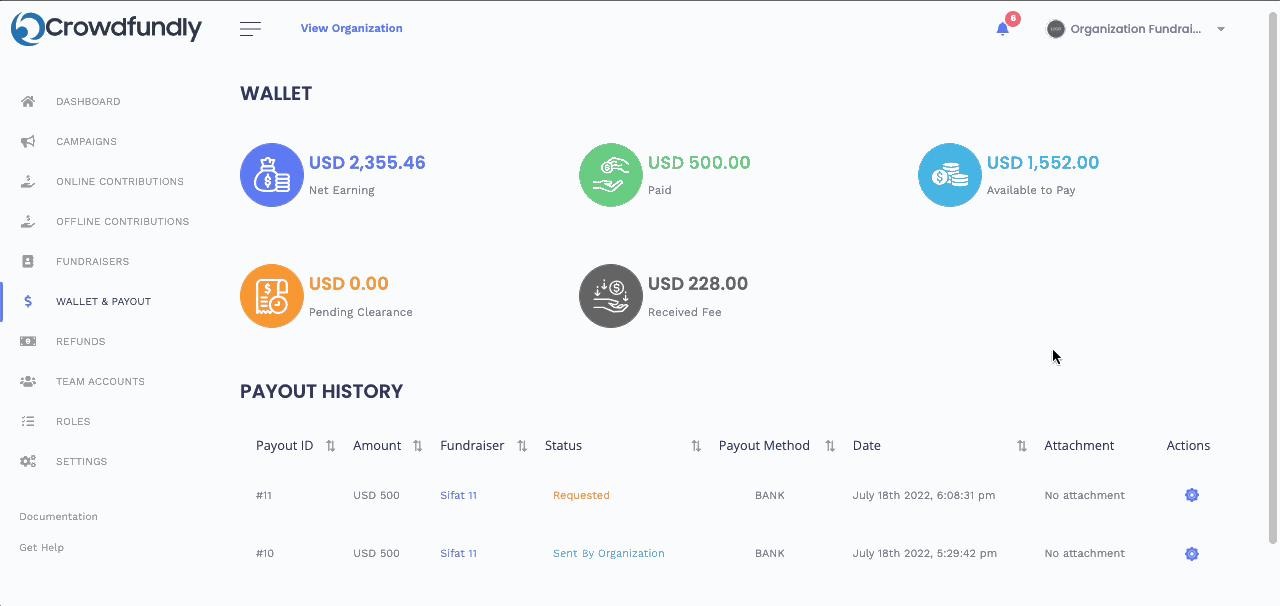
Task: Expand the Organization Fundraiser account dropdown arrow
Action: (1221, 29)
